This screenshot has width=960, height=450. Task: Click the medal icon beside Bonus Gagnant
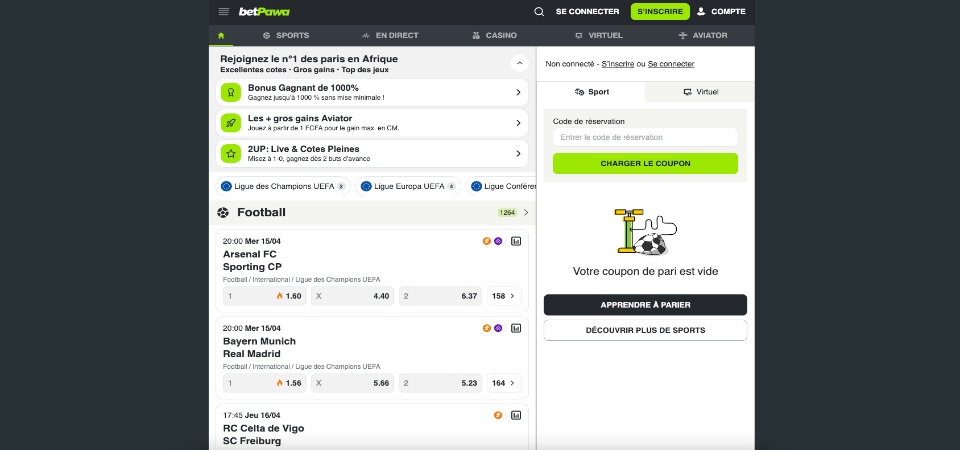point(231,92)
